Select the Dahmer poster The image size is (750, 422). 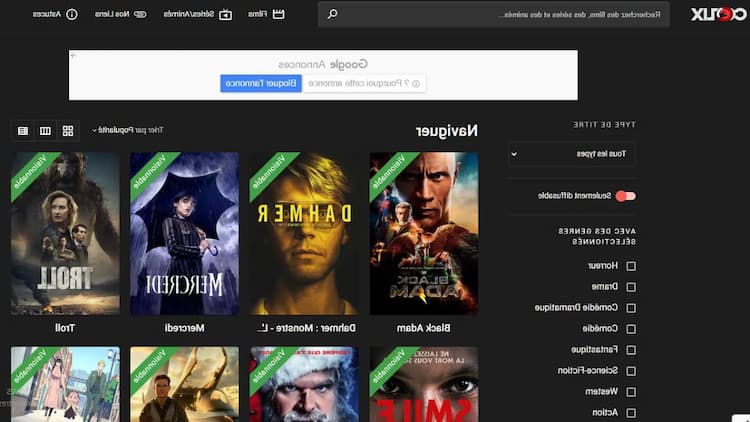(304, 233)
